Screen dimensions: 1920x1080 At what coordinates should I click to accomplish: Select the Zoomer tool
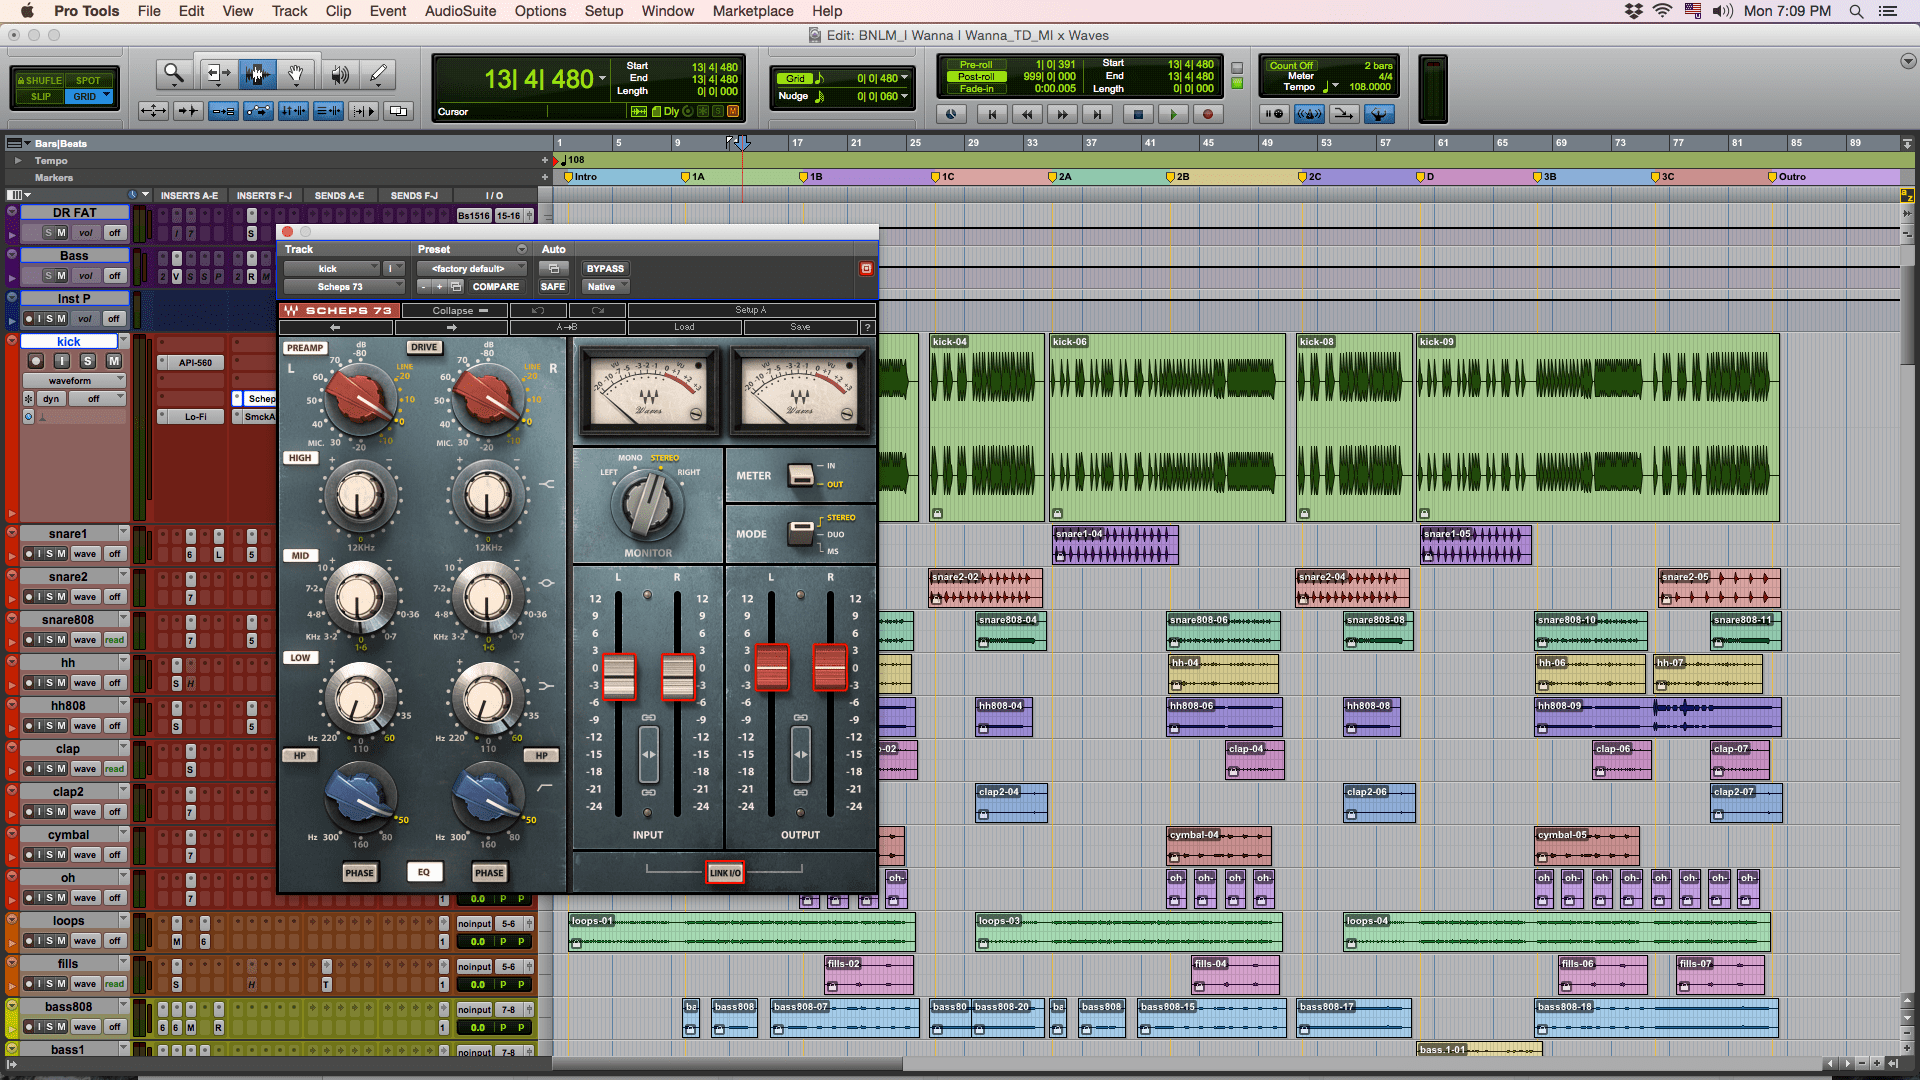174,74
